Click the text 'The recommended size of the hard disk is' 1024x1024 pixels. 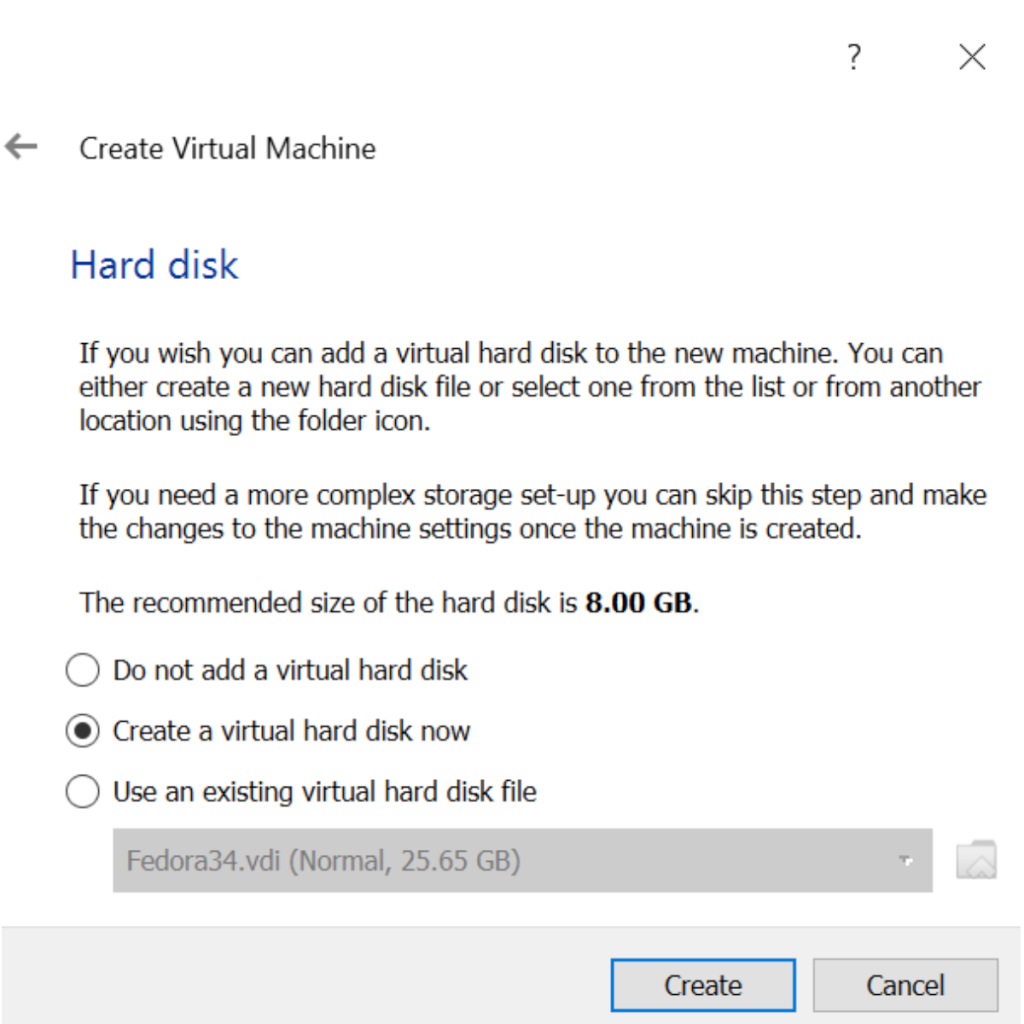[x=329, y=603]
